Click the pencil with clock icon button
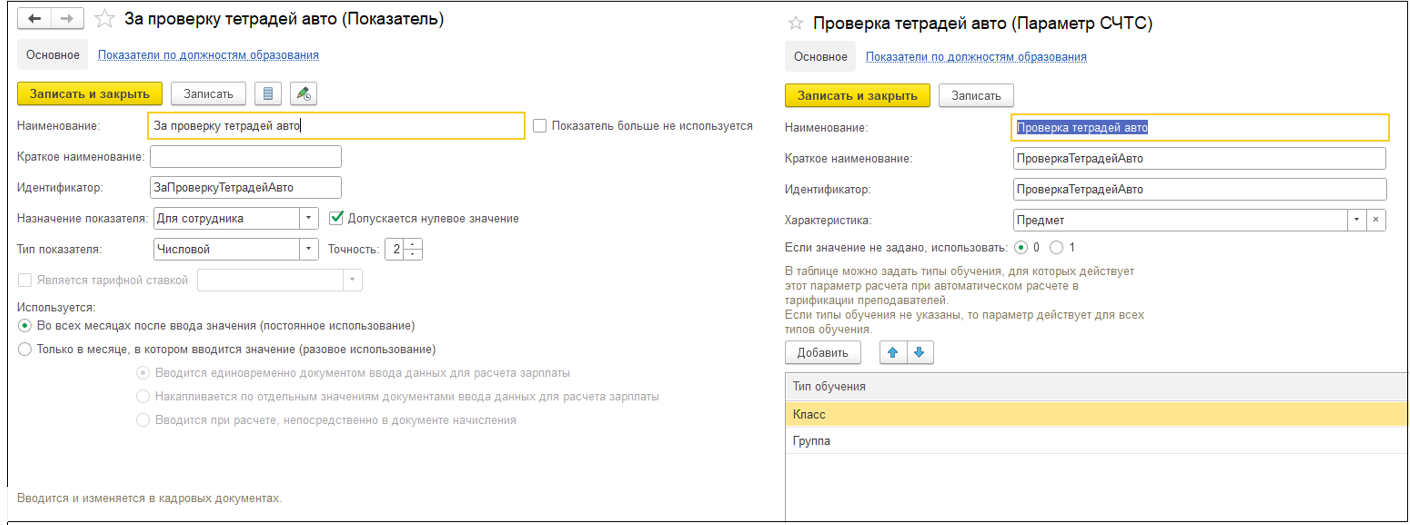Screen dimensions: 1410x525 coord(303,93)
